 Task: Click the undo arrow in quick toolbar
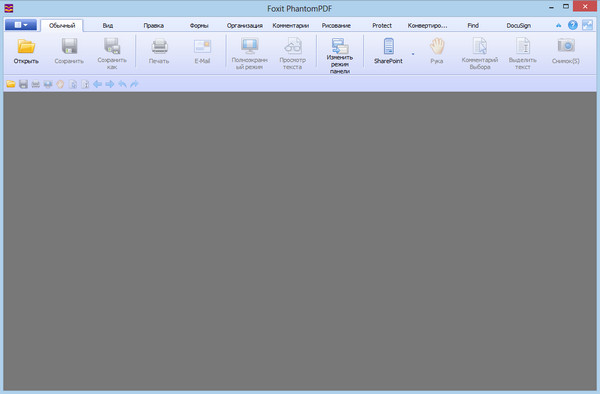[122, 84]
